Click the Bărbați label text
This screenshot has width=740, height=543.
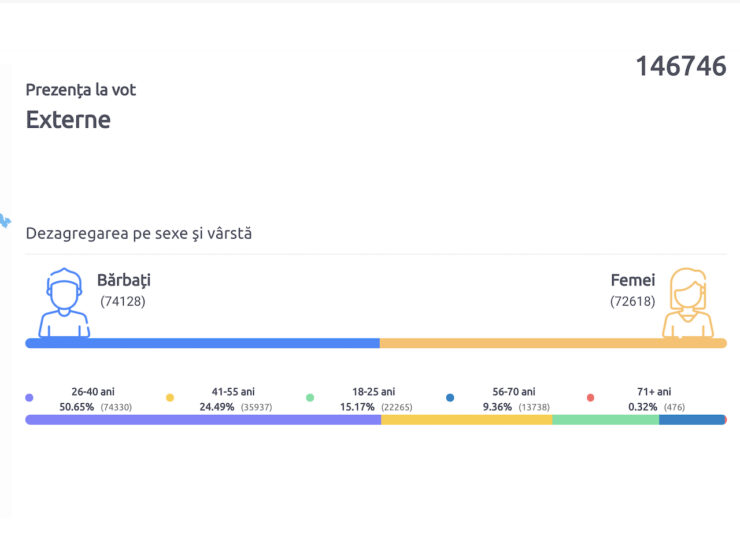coord(124,280)
